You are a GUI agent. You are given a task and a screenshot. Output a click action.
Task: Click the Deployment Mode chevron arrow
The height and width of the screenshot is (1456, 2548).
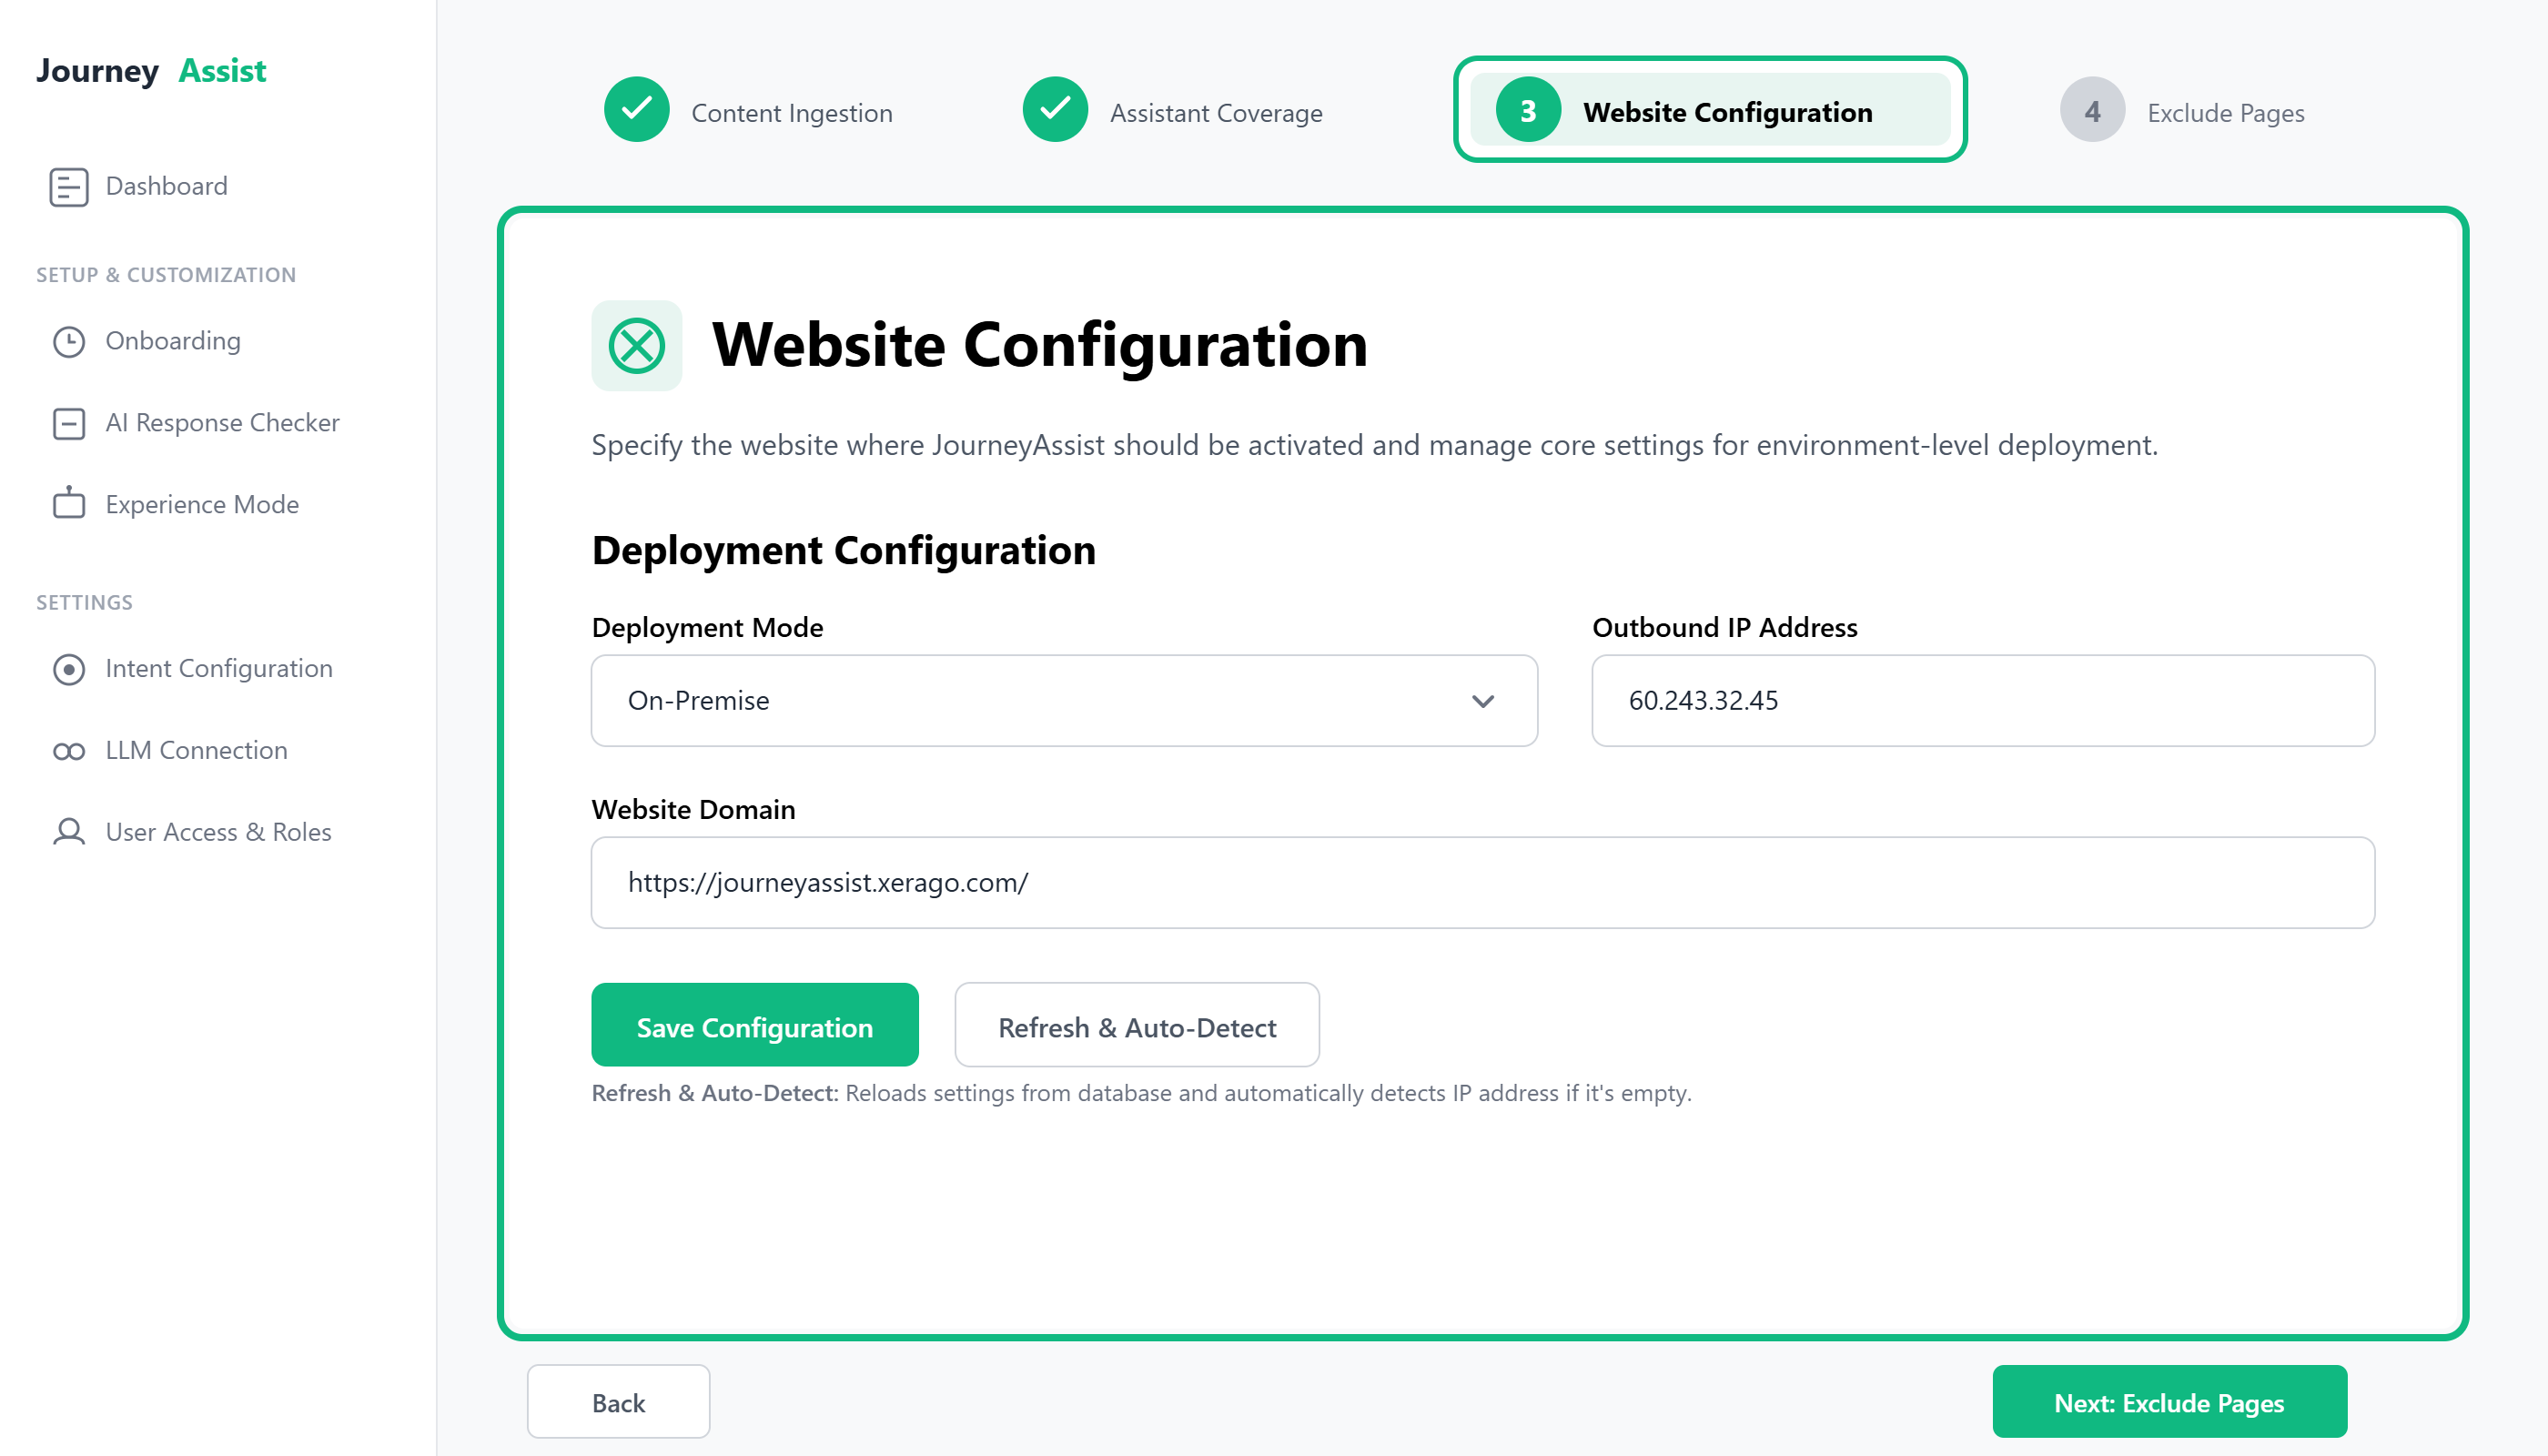(x=1483, y=702)
